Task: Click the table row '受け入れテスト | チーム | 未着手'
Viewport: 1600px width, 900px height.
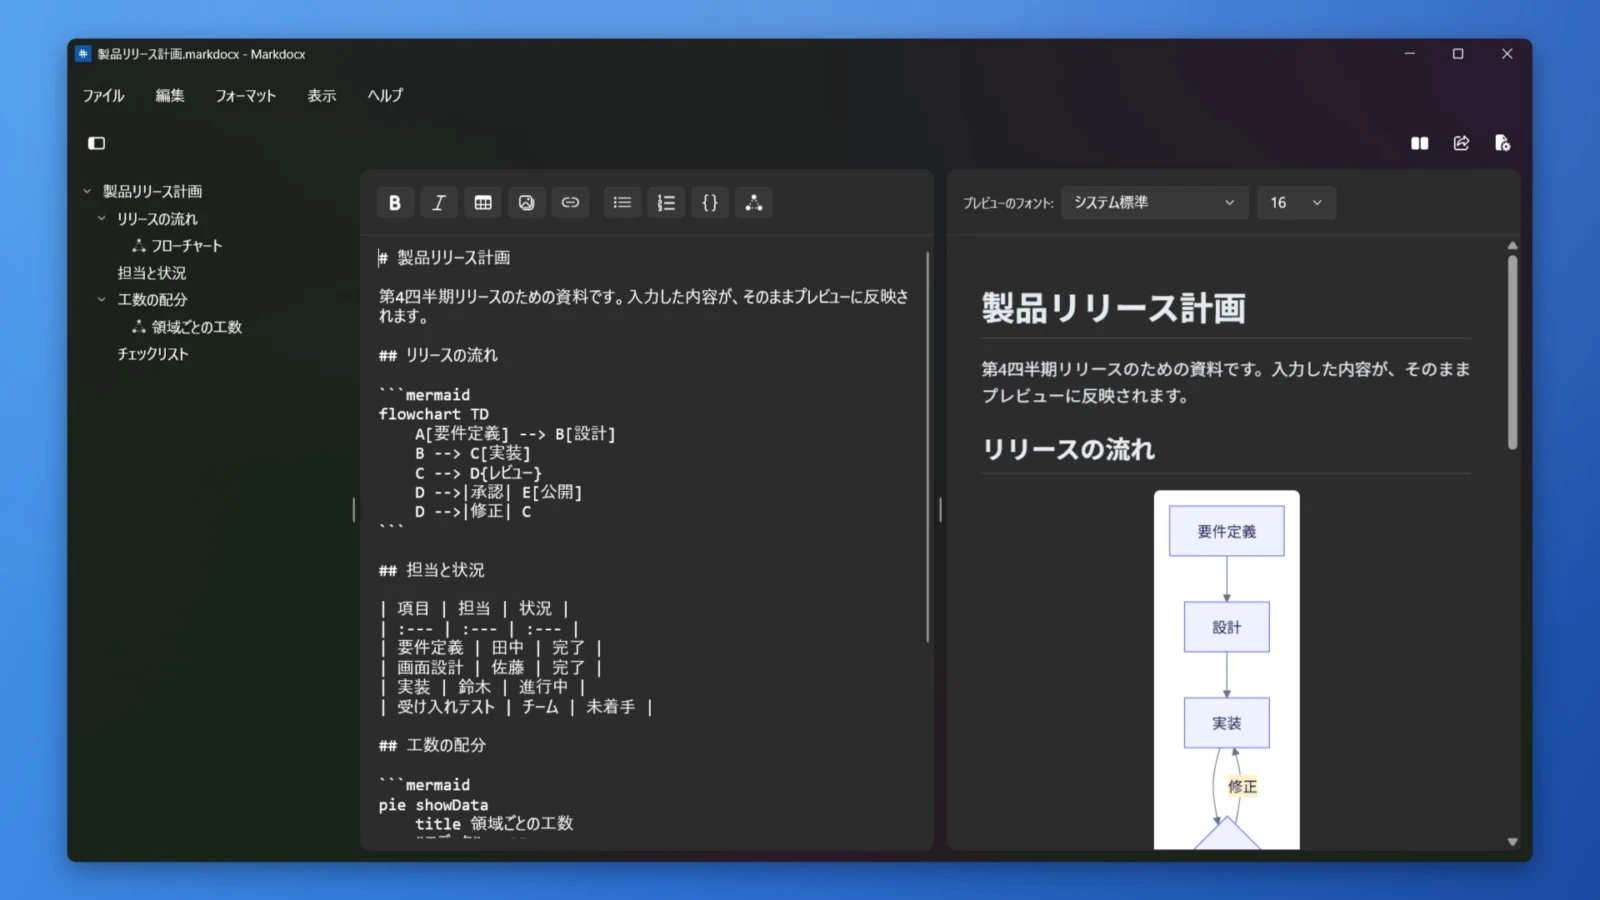Action: pyautogui.click(x=516, y=707)
